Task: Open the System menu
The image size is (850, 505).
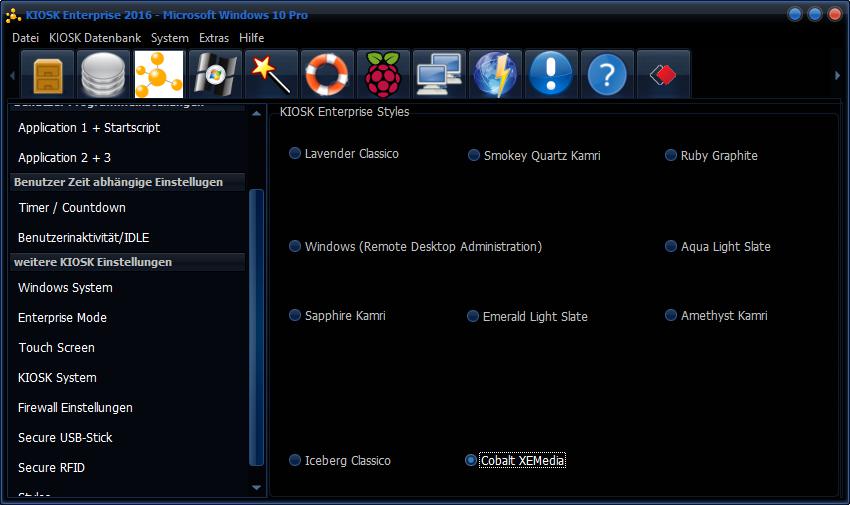Action: click(x=170, y=38)
